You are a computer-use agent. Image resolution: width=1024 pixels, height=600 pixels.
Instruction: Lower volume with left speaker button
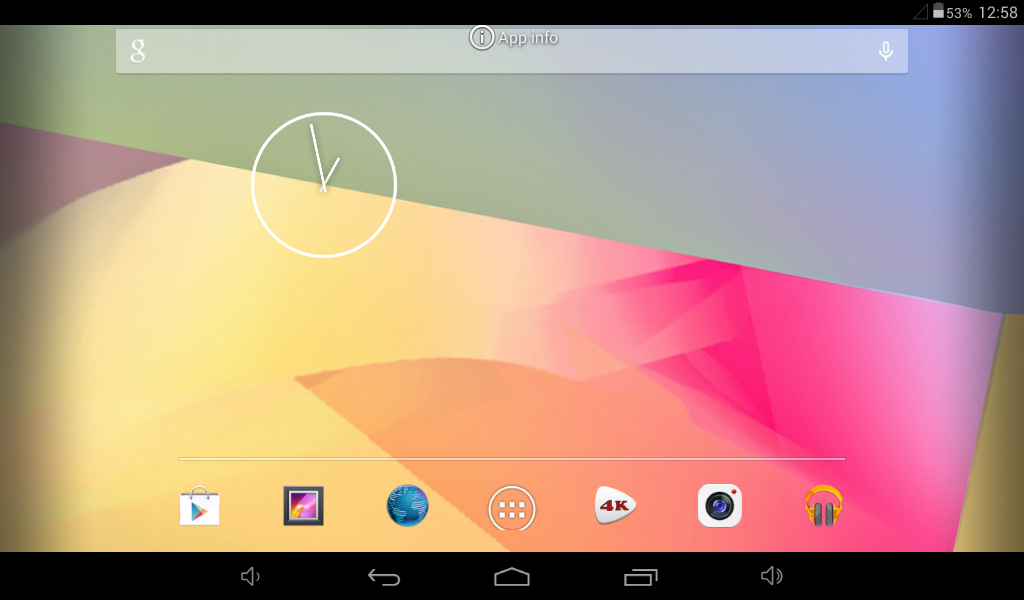(250, 576)
